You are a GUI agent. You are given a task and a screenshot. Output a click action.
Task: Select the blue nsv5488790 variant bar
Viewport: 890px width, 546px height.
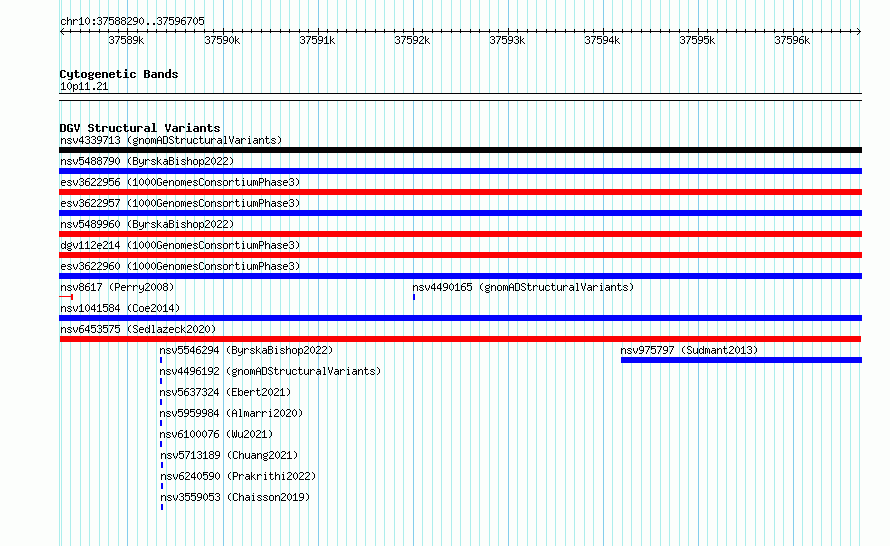pyautogui.click(x=460, y=171)
